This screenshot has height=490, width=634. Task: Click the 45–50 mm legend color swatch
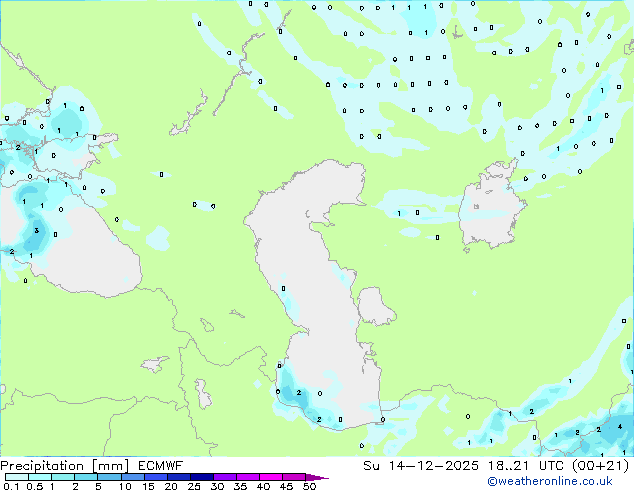[x=294, y=477]
